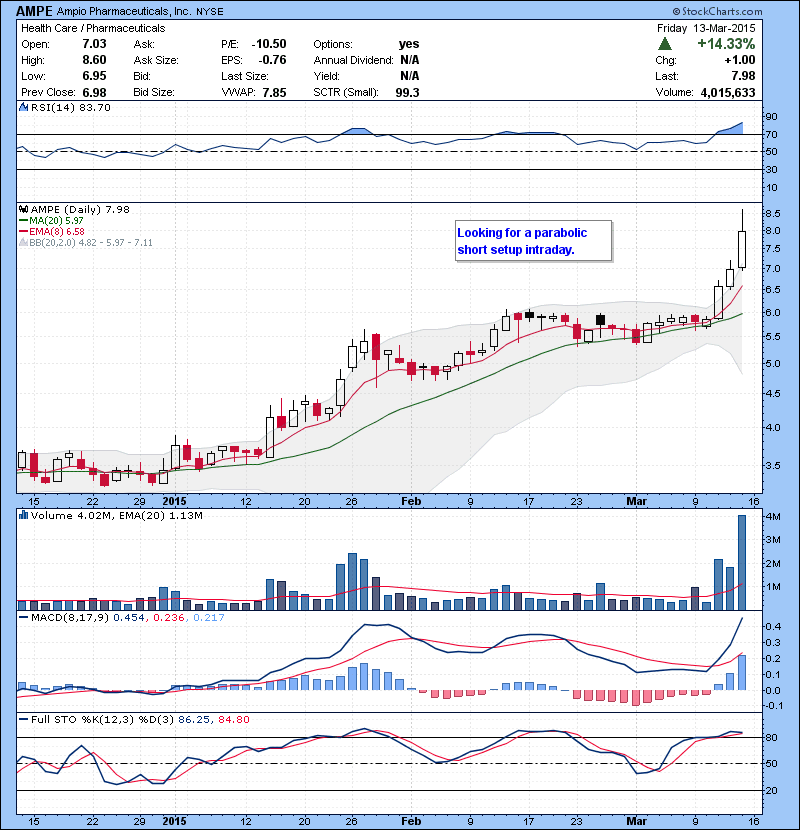Click the 2015 label on price axis
This screenshot has width=800, height=830.
point(174,501)
